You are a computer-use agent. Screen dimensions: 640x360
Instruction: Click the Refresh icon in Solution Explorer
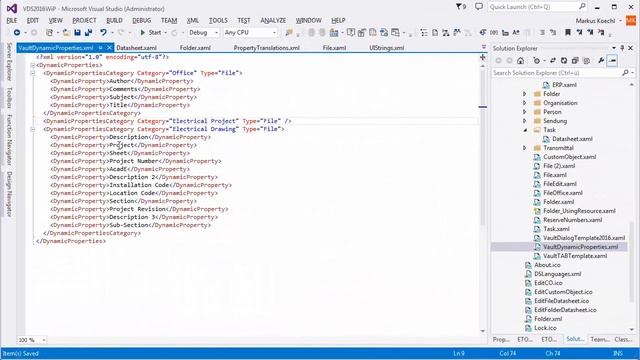pyautogui.click(x=564, y=60)
